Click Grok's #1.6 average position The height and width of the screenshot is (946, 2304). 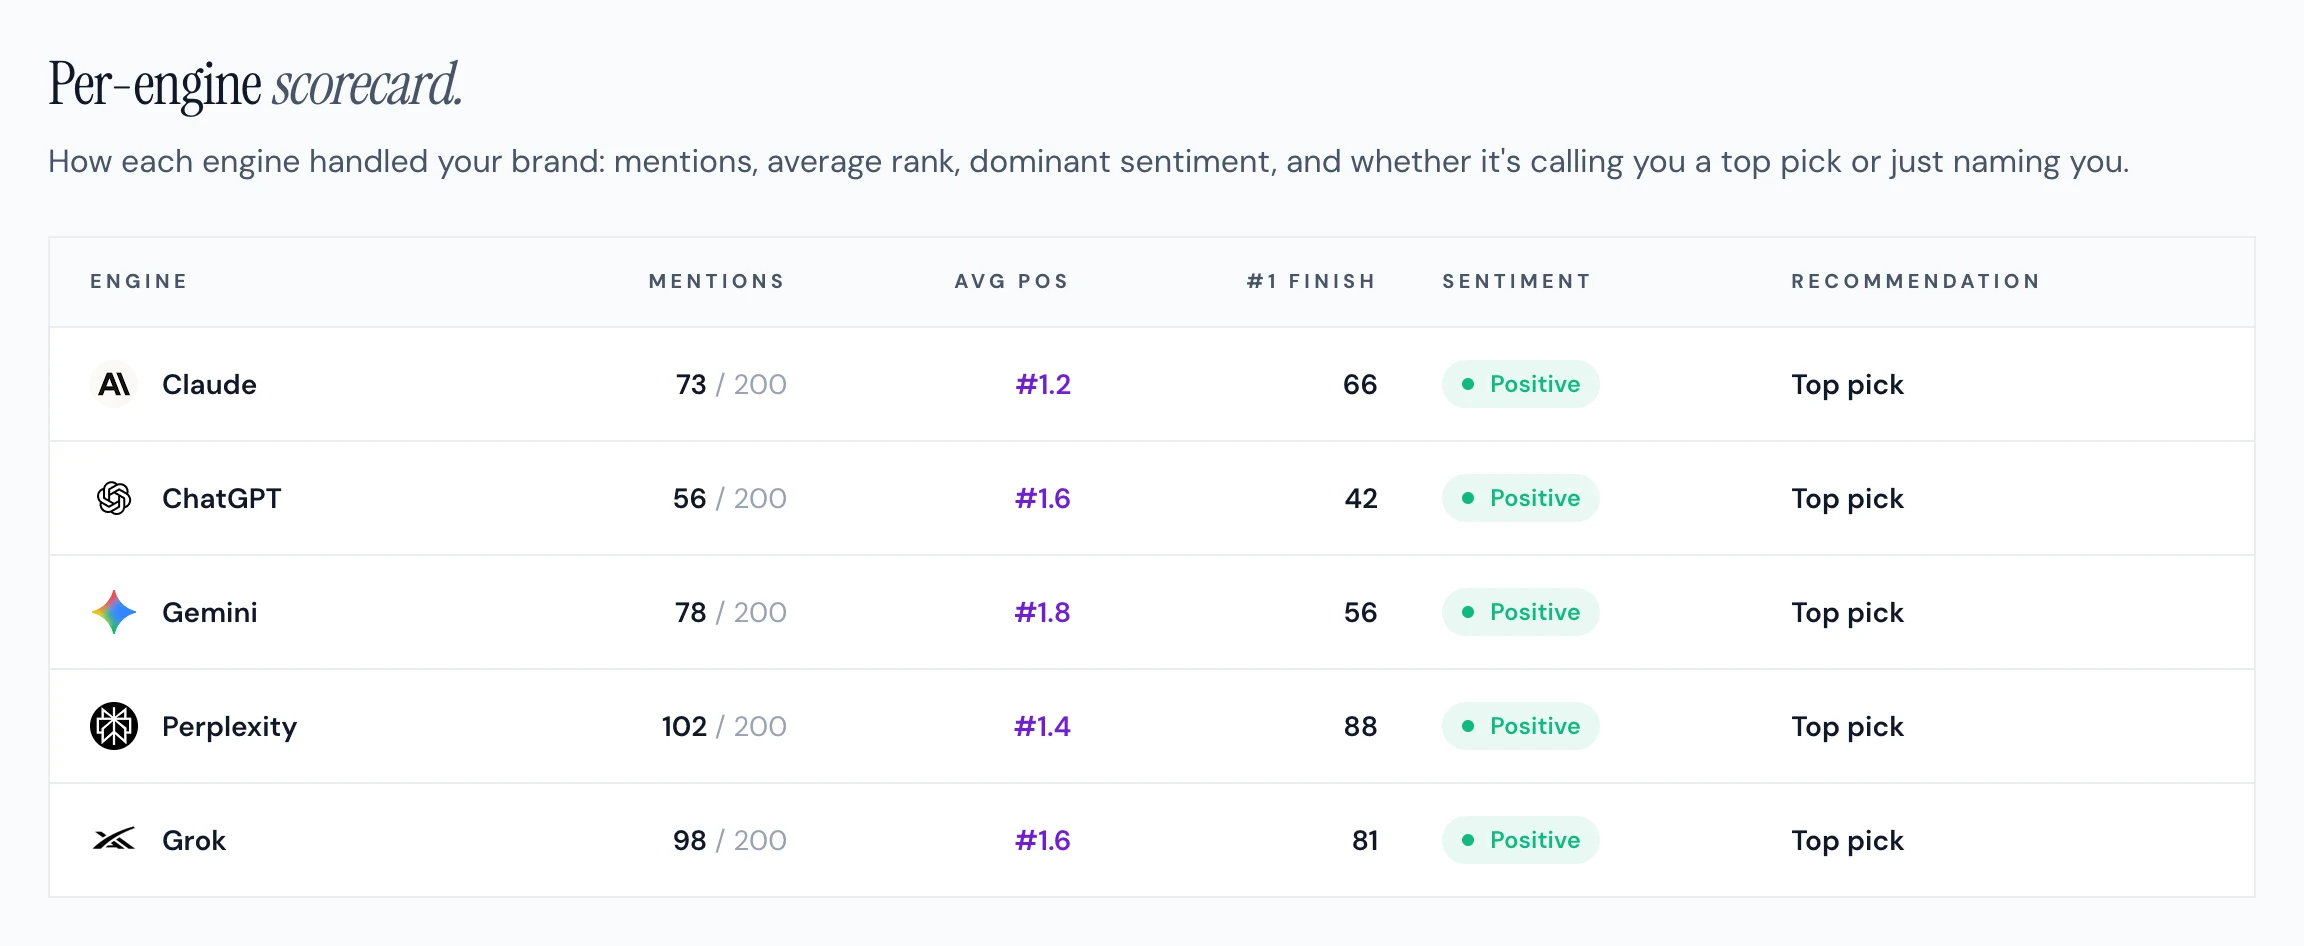pos(1043,840)
